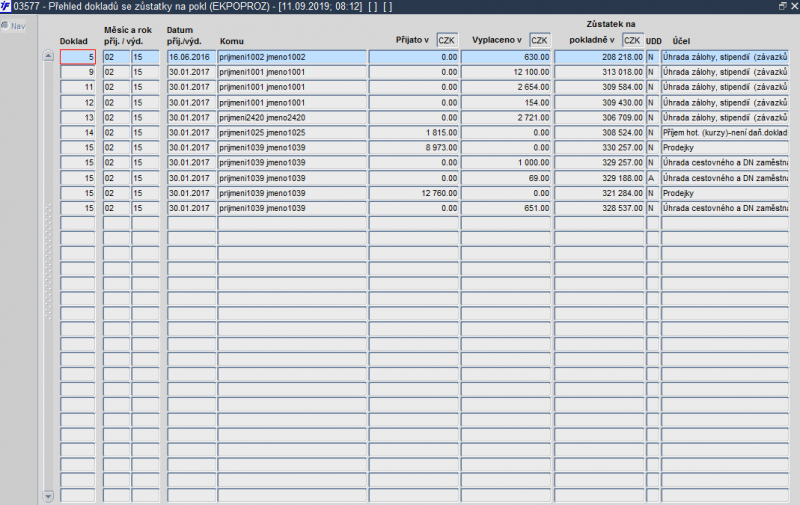The height and width of the screenshot is (505, 800).
Task: Click the CZK box next to Vyplaceno v
Action: pos(540,40)
